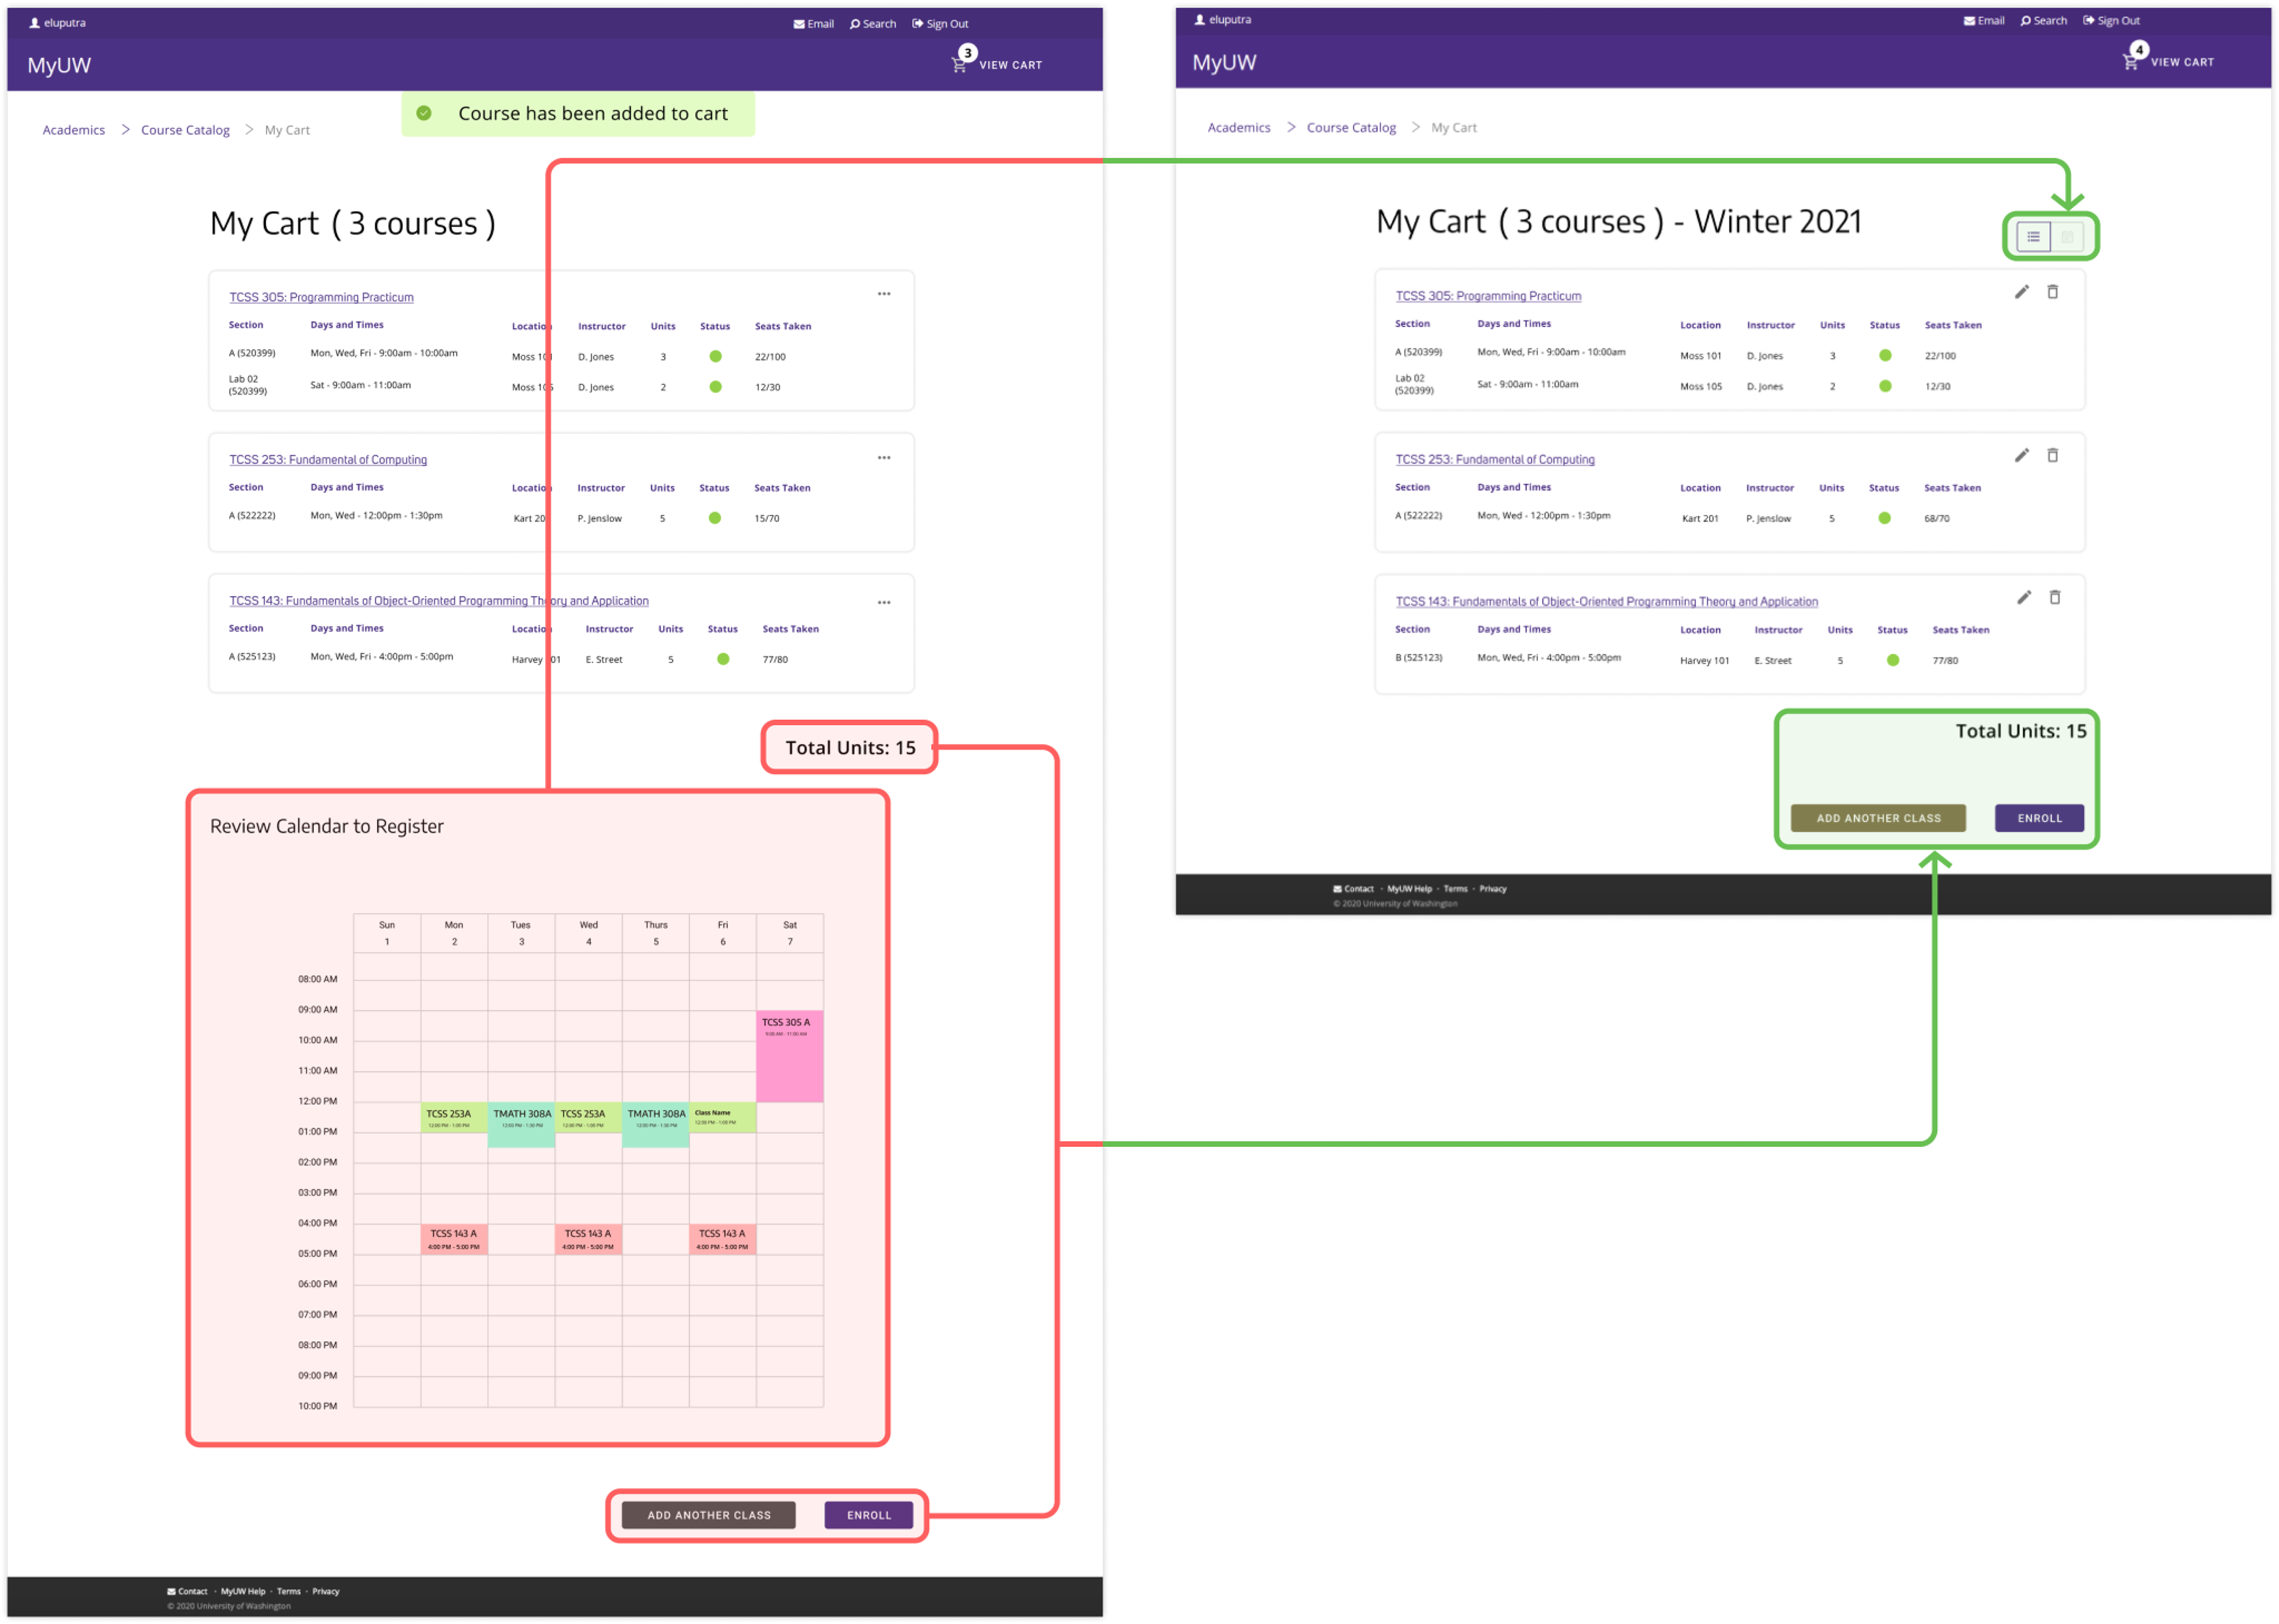Navigate to Academics breadcrumb in right mockup
Viewport: 2279px width, 1624px height.
coord(1238,128)
